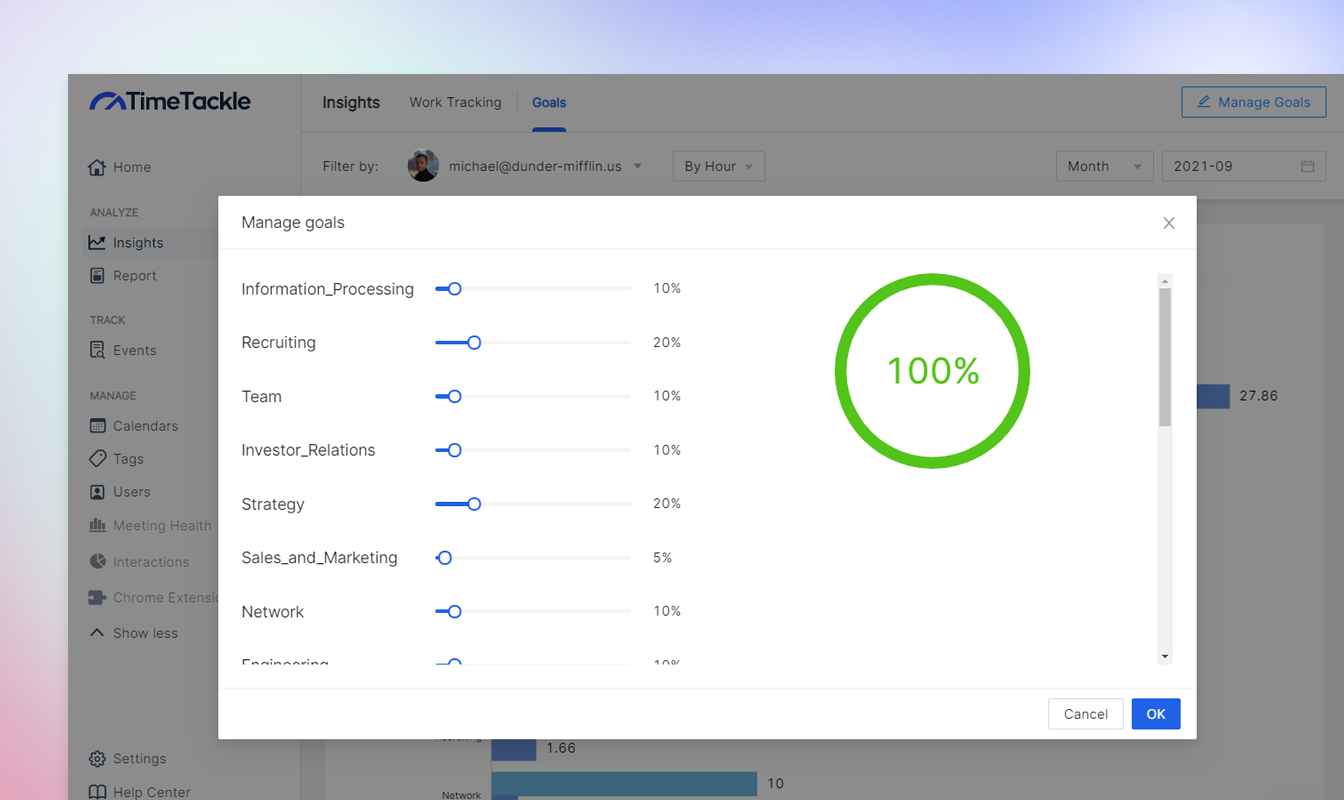Open Chrome Extension in the sidebar
This screenshot has width=1344, height=800.
pyautogui.click(x=153, y=597)
